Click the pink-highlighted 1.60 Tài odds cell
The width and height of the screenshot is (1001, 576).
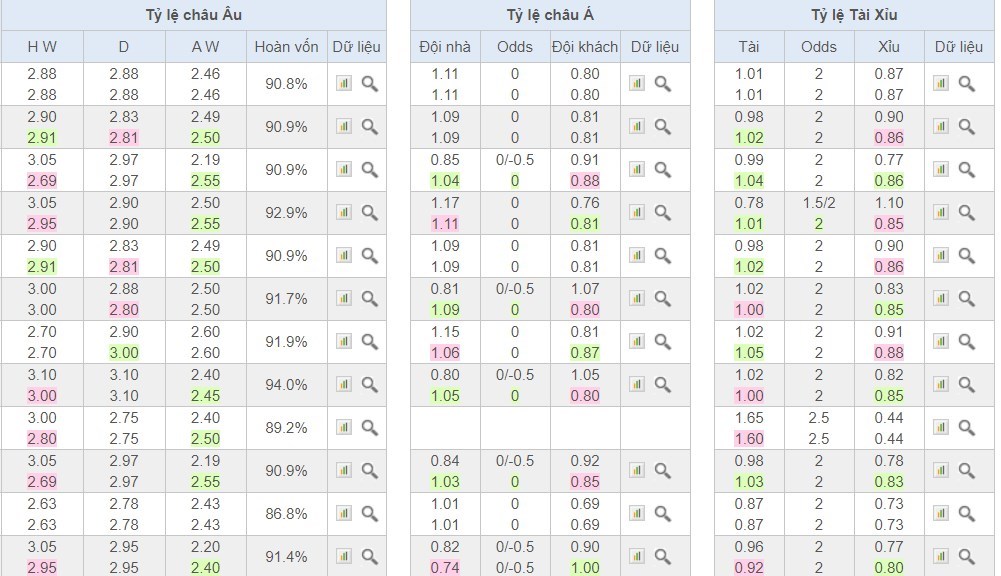tap(749, 439)
